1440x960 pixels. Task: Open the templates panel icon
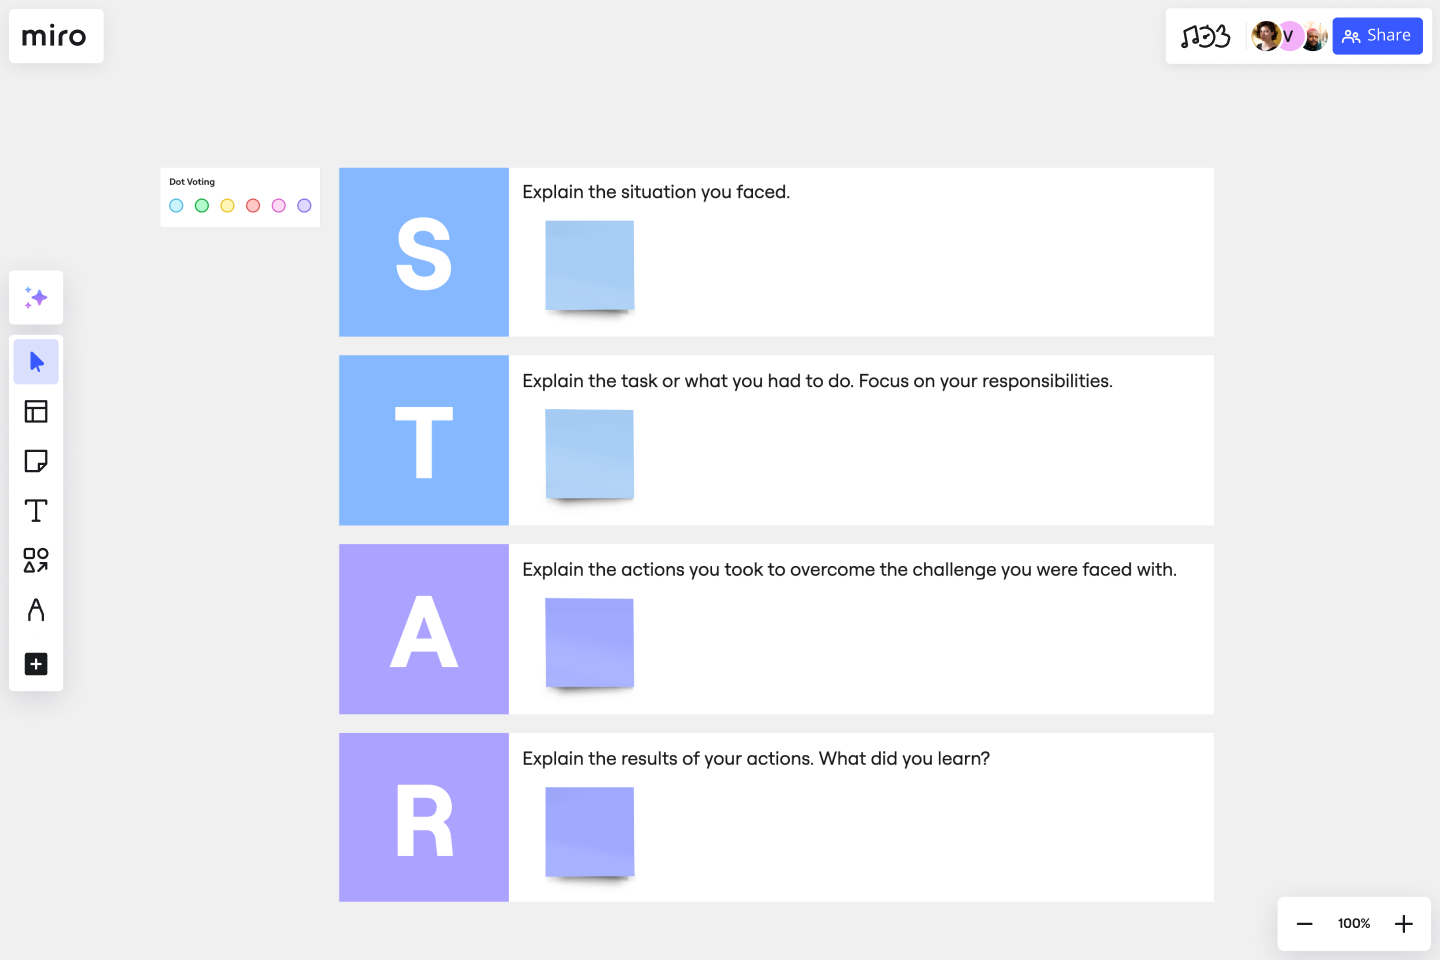pos(36,411)
